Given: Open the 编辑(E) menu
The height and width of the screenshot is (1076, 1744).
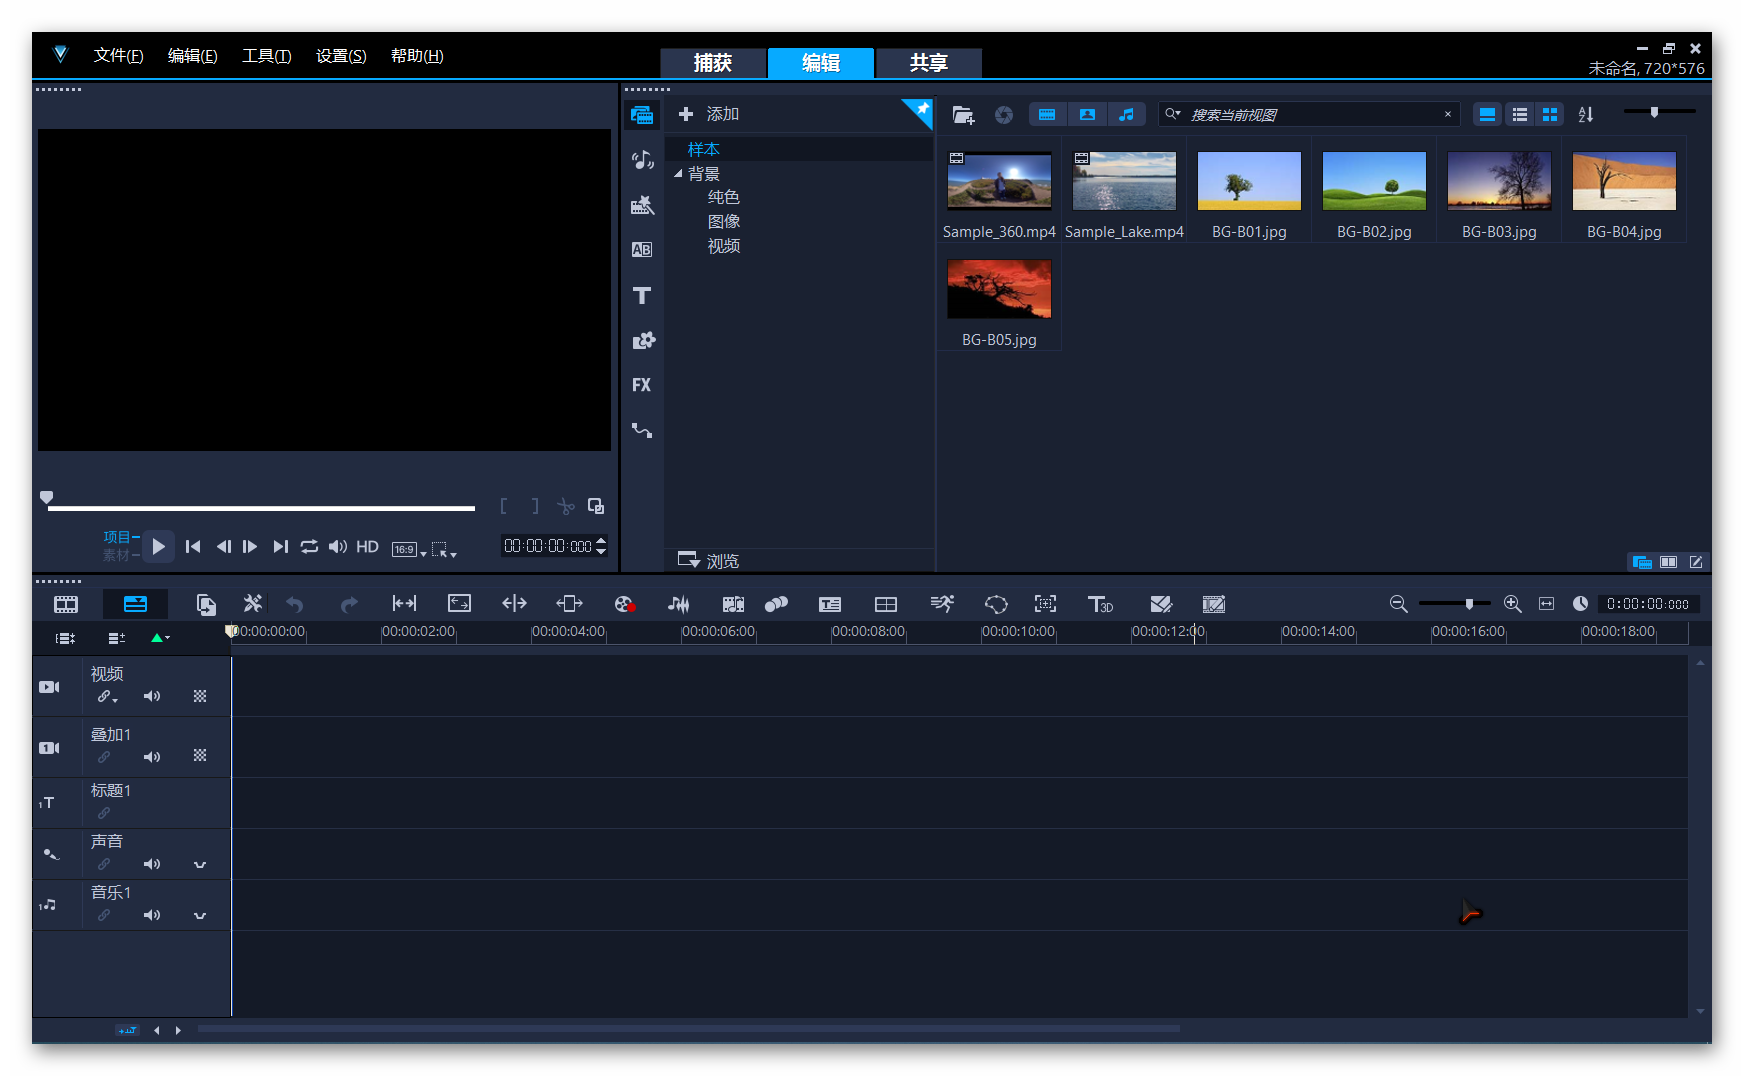Looking at the screenshot, I should click(x=192, y=56).
